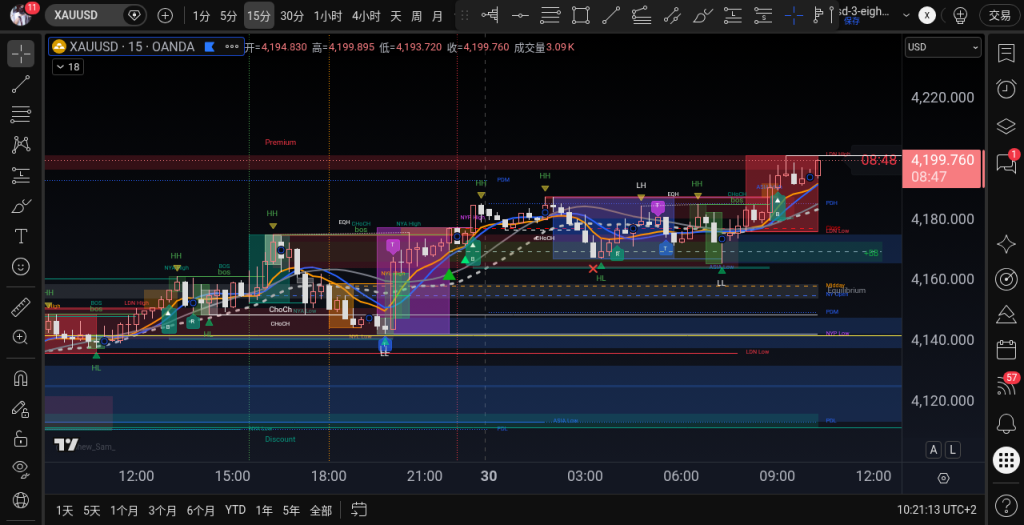Open the object tree layers panel

1006,125
